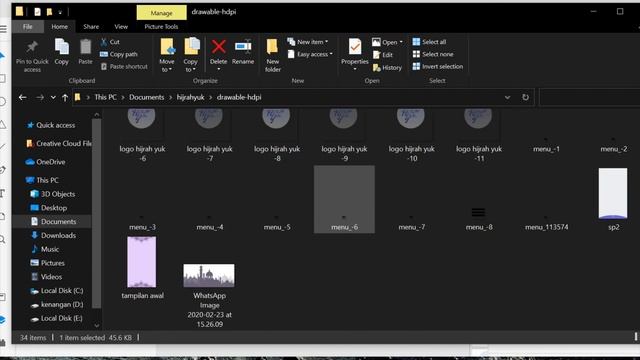Click the Forward navigation arrow
Screen dimensions: 640x360
point(40,98)
